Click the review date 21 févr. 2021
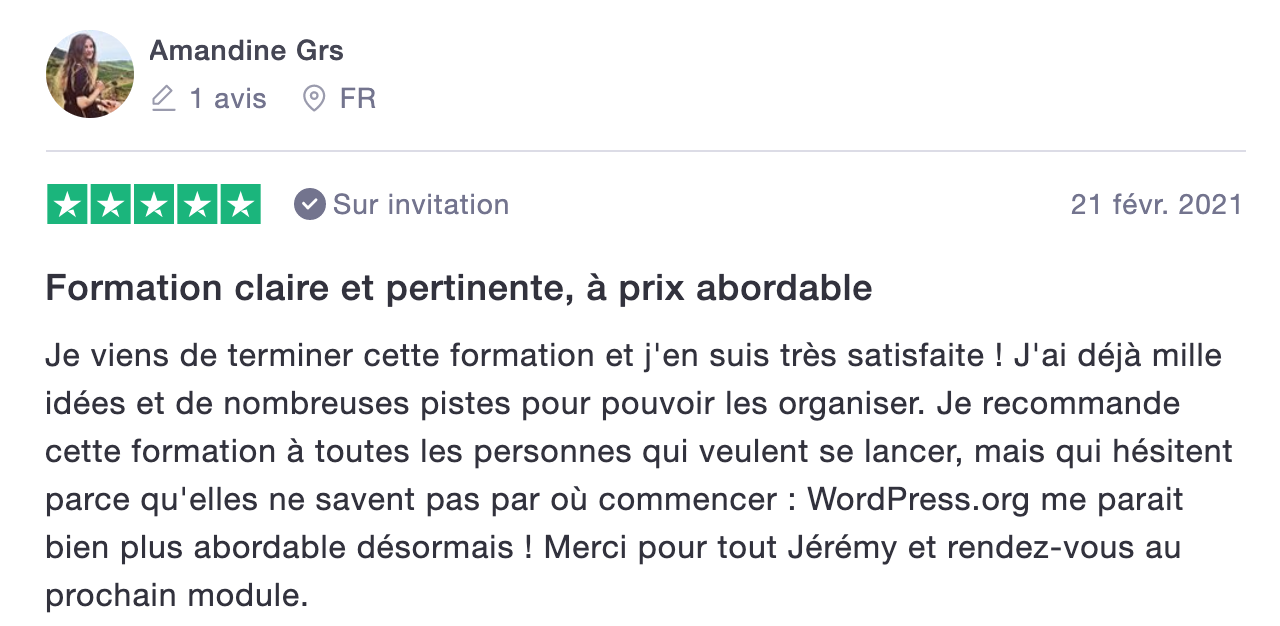 1156,205
